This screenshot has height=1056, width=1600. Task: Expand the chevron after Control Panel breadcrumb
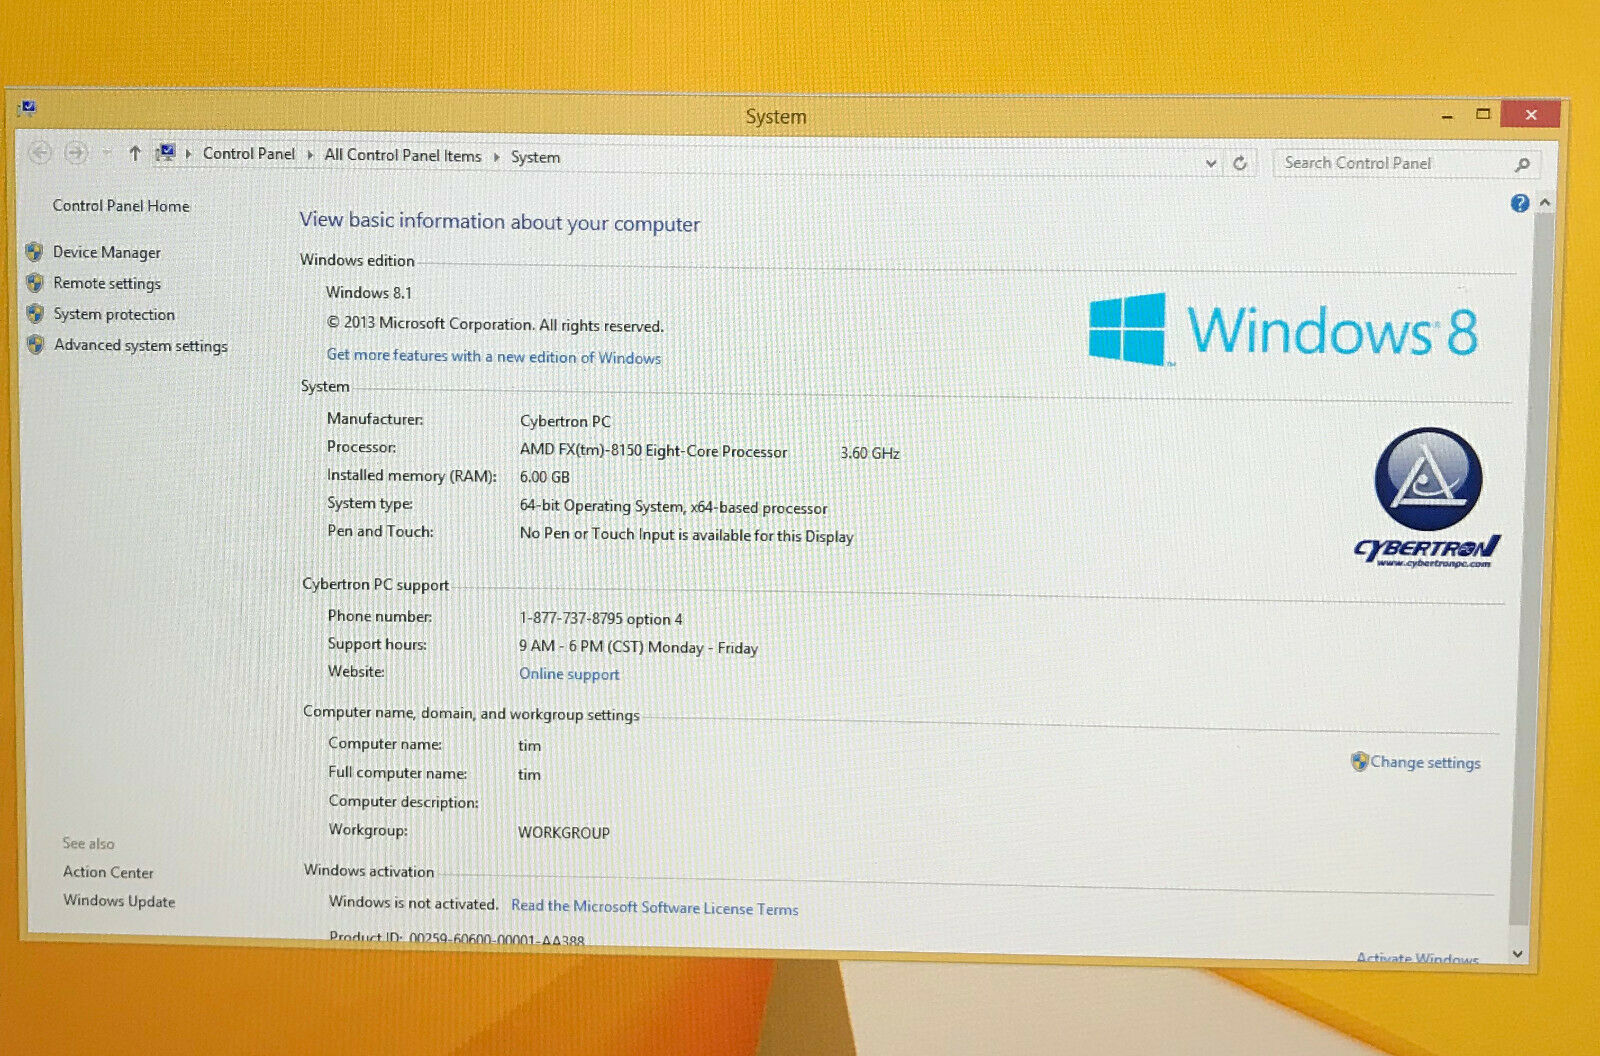310,155
